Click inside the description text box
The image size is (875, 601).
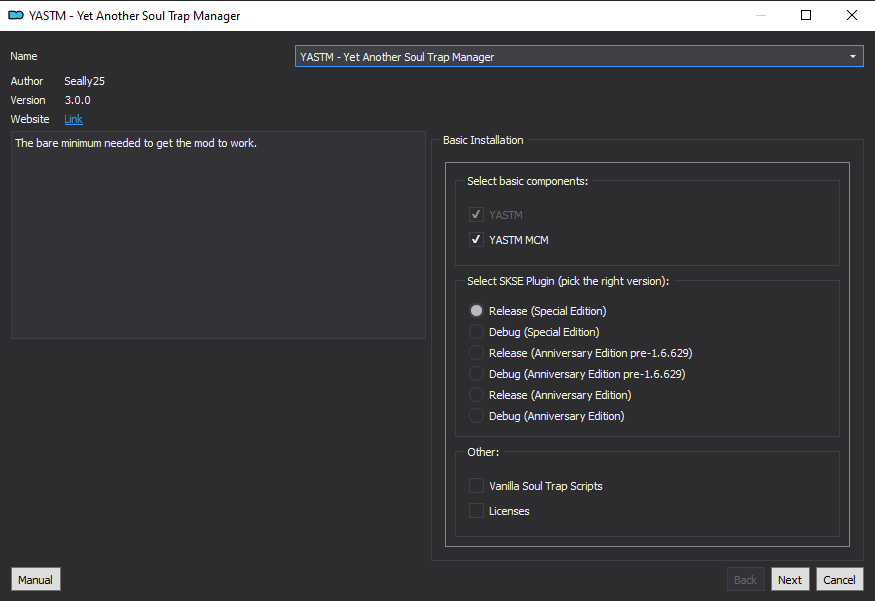[x=218, y=235]
